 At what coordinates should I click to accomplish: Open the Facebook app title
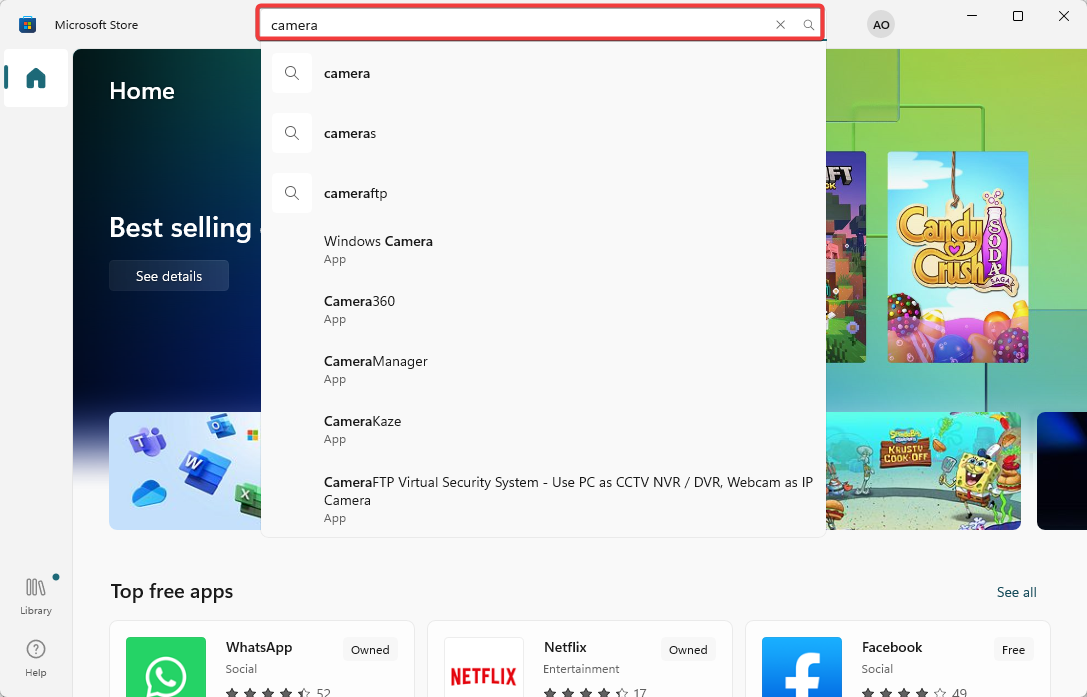click(892, 647)
